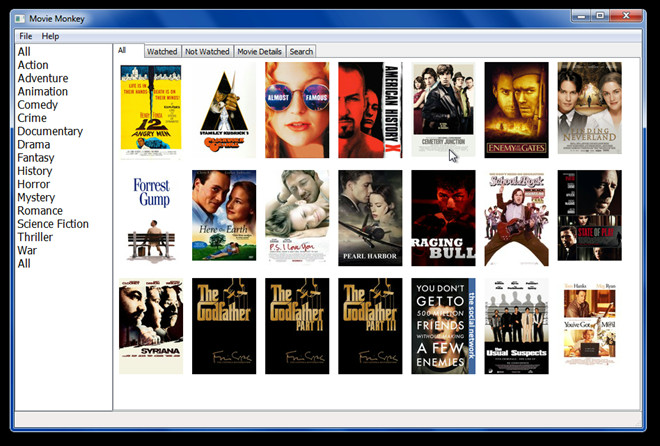Screen dimensions: 660x446
Task: Filter movies by Mystery genre
Action: [36, 197]
